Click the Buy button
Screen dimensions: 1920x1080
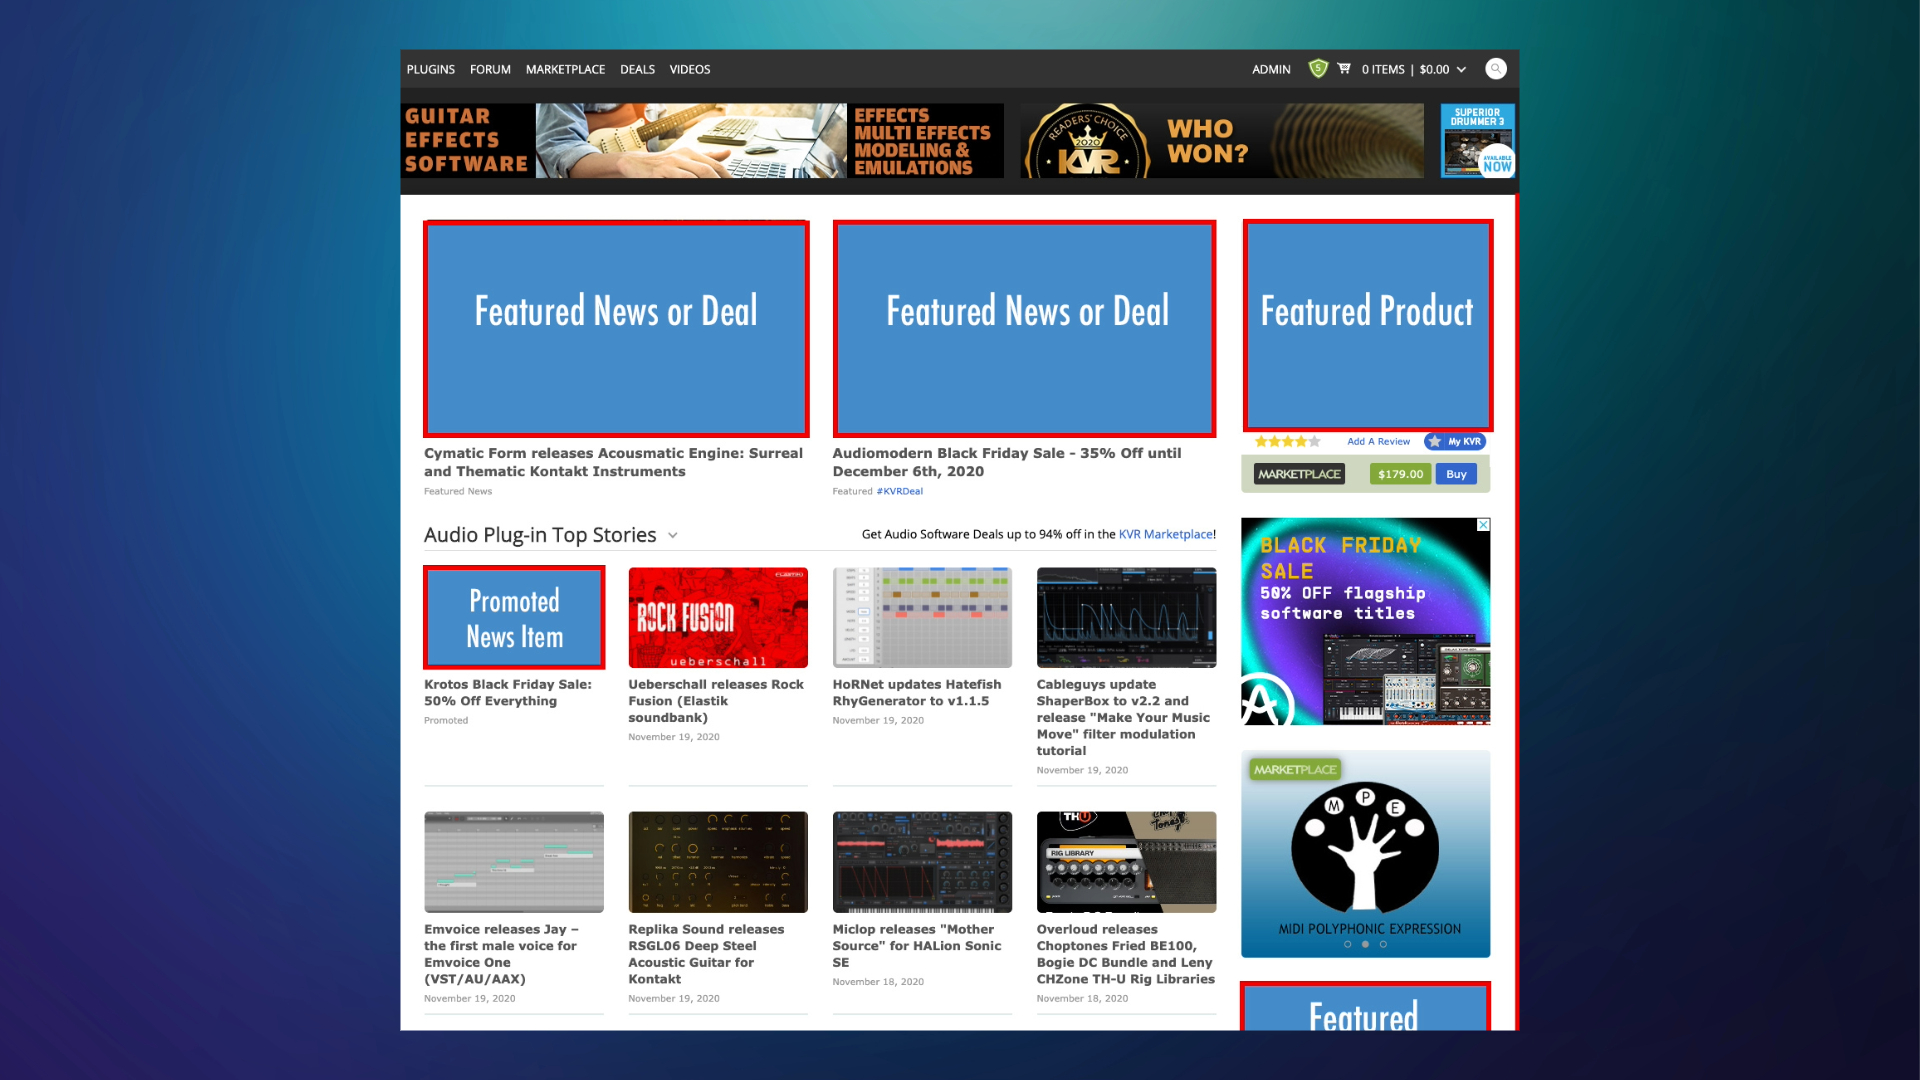tap(1456, 474)
